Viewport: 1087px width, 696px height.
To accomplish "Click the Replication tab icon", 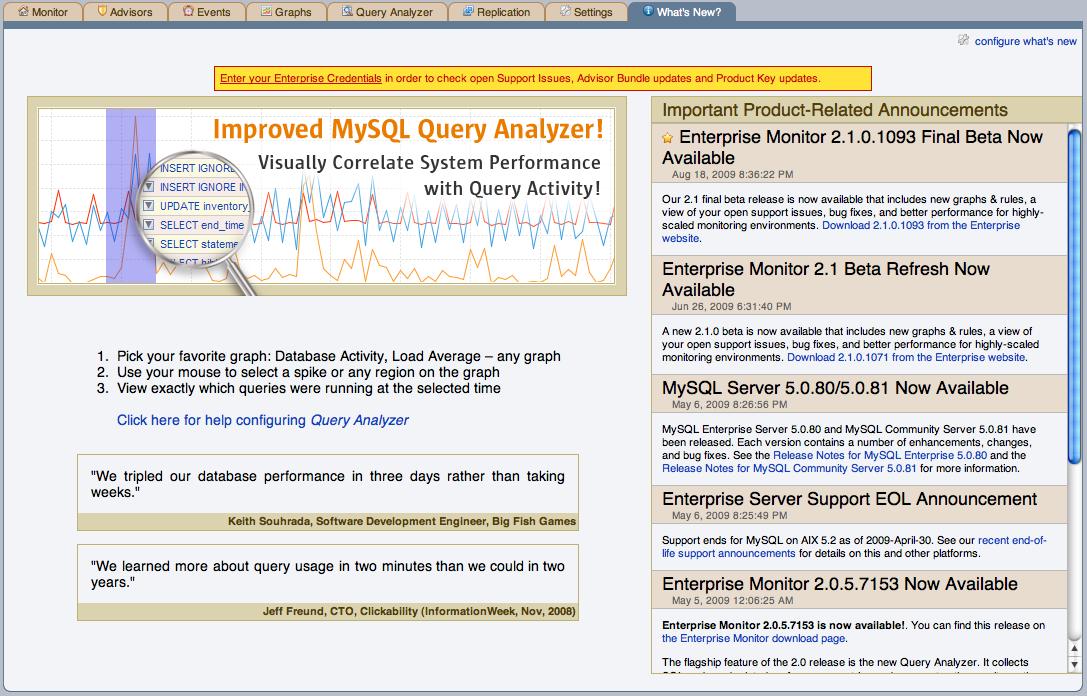I will pyautogui.click(x=467, y=12).
